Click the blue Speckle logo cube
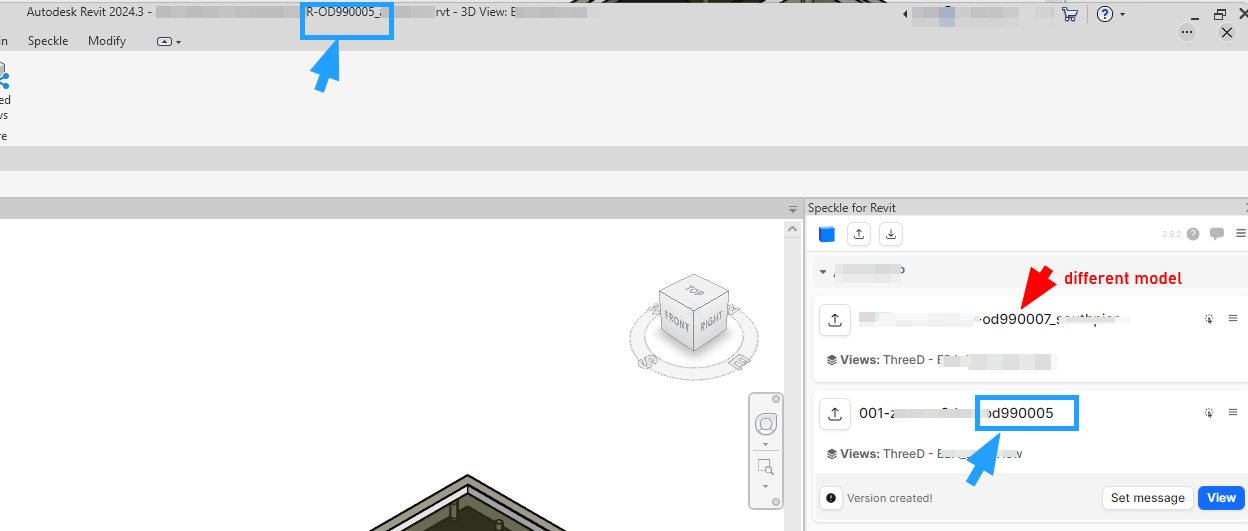This screenshot has width=1248, height=531. 826,234
